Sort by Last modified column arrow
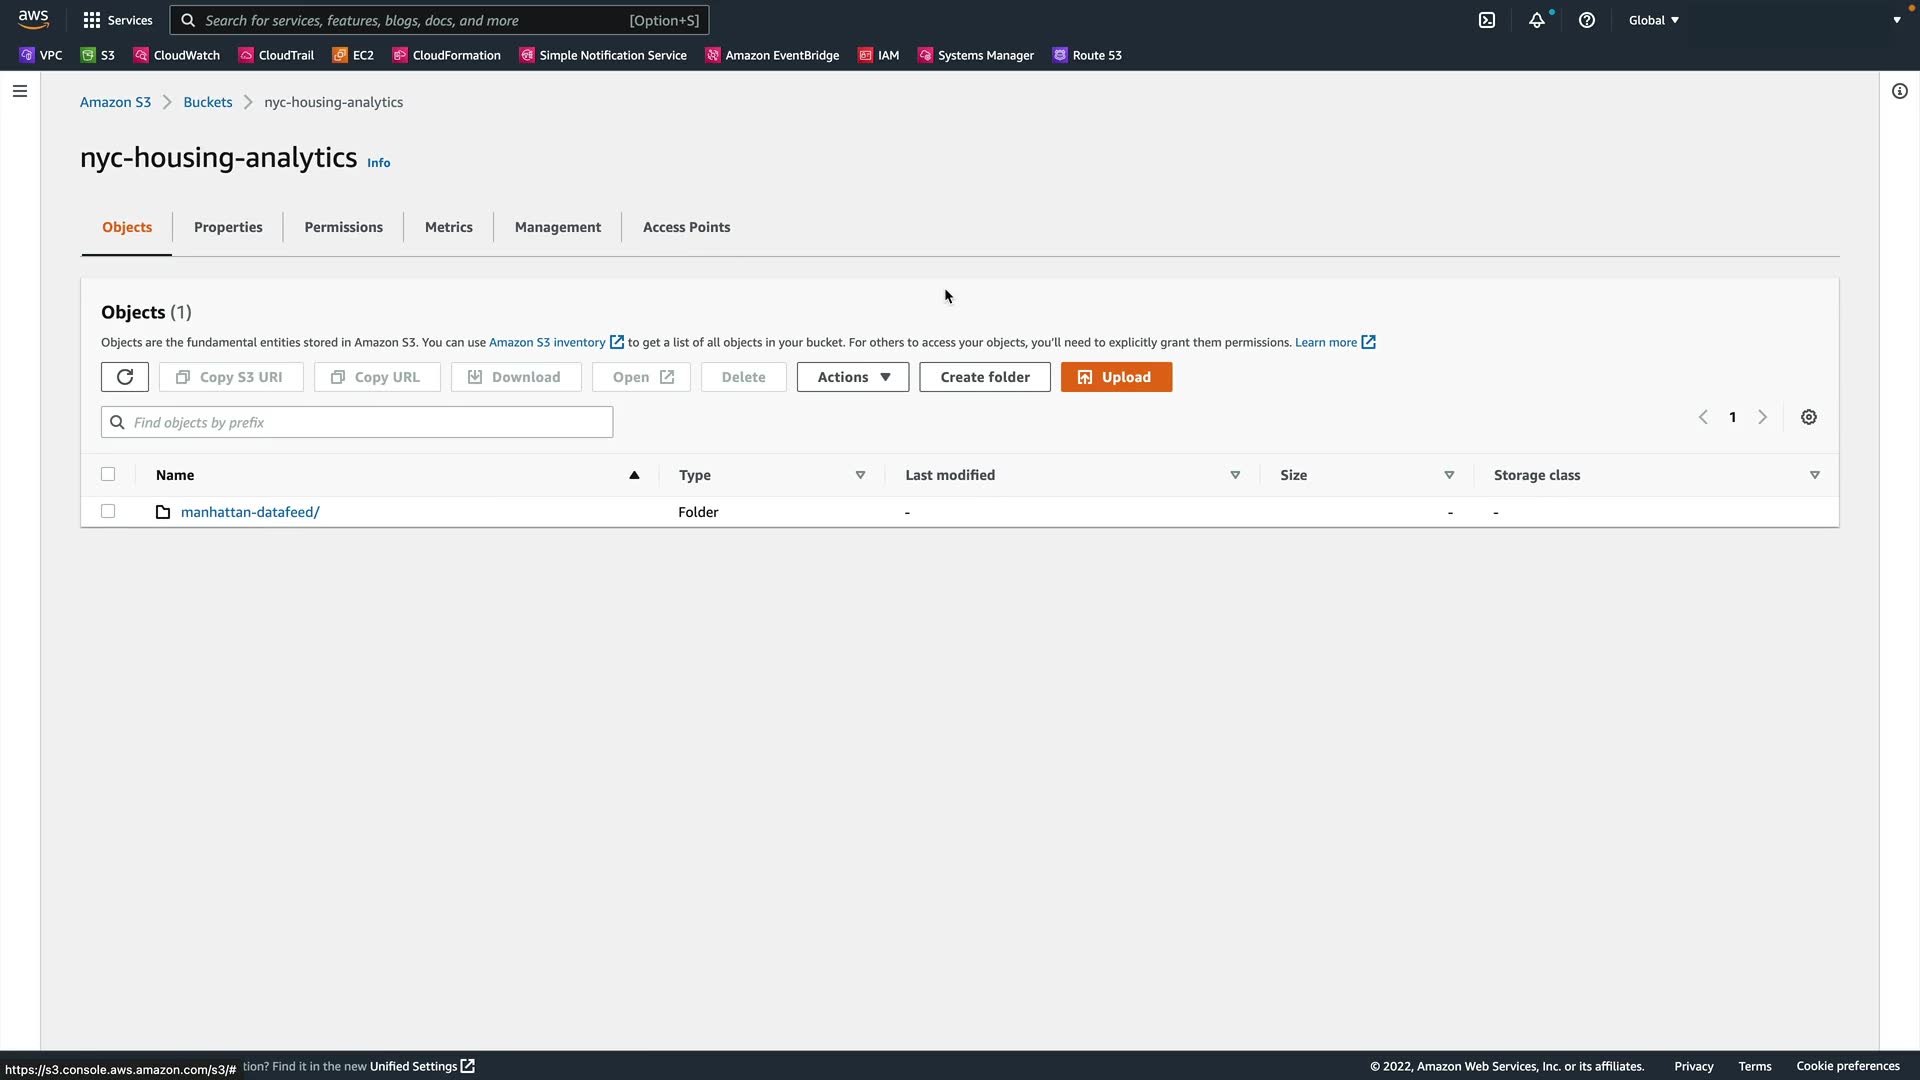Image resolution: width=1920 pixels, height=1080 pixels. [x=1235, y=475]
